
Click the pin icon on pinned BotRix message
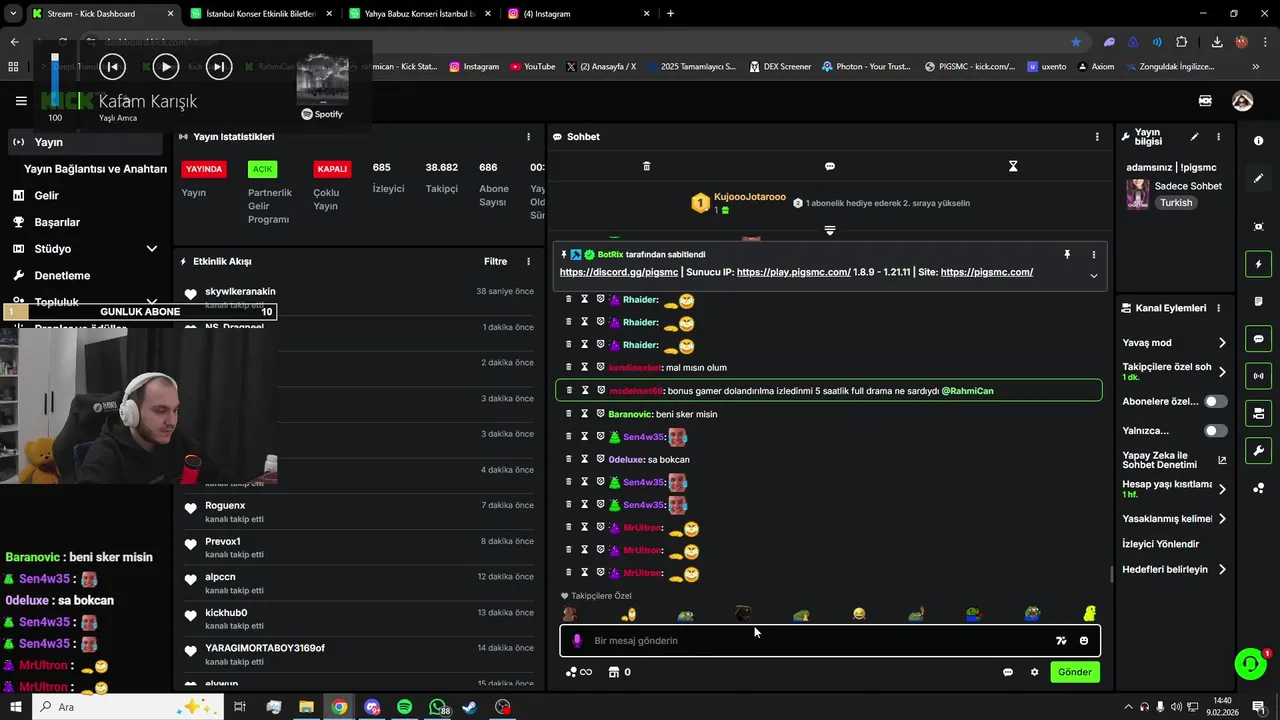1067,255
